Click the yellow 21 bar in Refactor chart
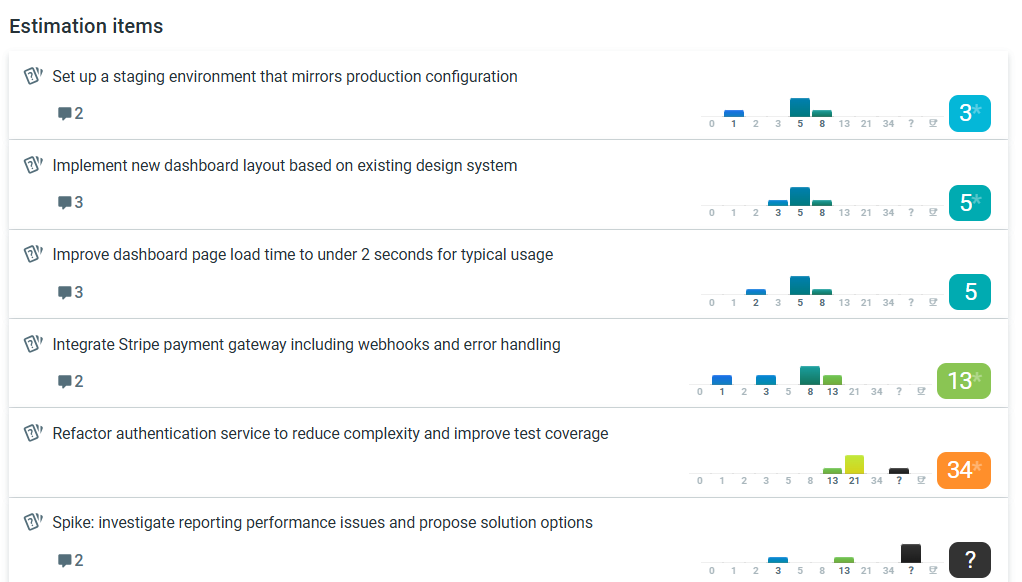 coord(854,464)
